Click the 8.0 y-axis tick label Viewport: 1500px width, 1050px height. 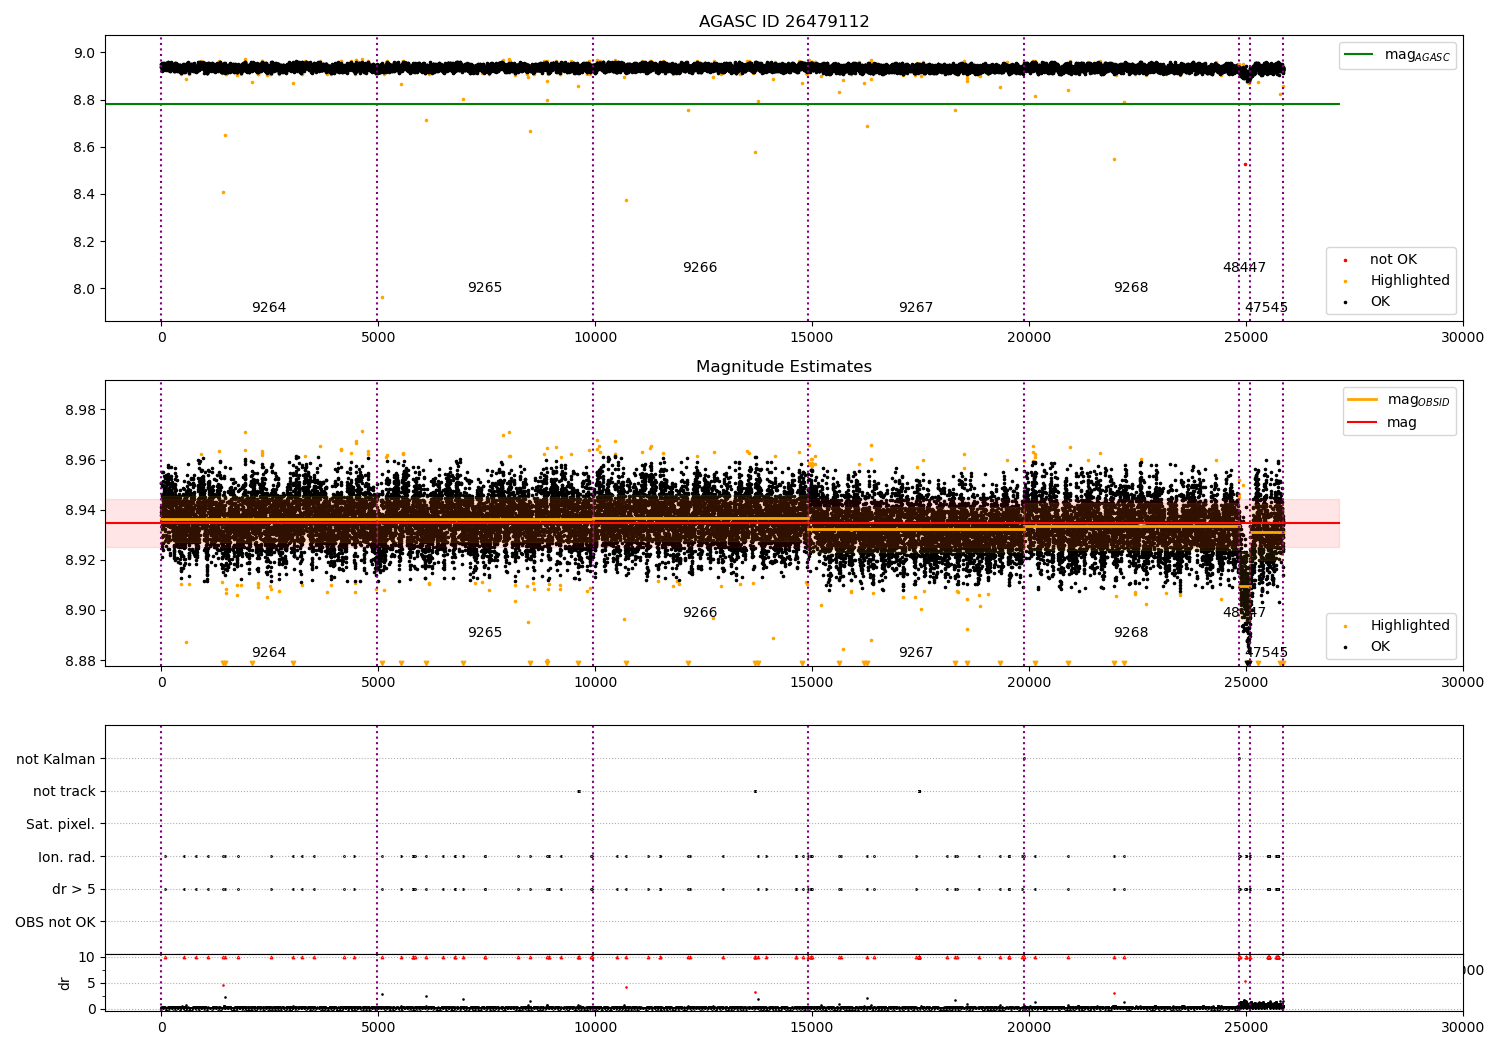(84, 289)
